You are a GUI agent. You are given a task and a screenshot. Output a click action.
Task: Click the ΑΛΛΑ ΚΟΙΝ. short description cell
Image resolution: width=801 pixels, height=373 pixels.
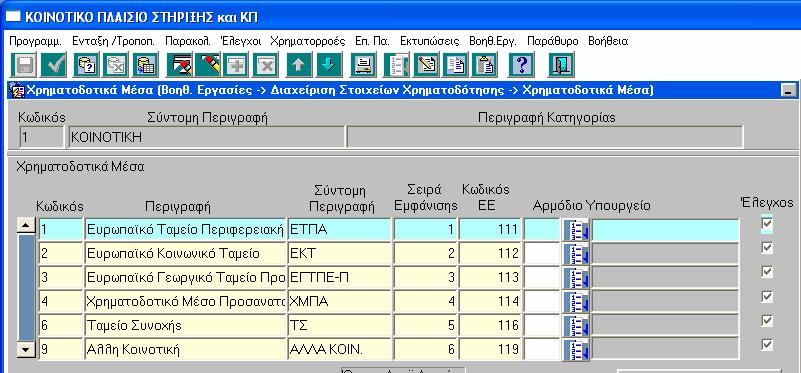point(340,350)
